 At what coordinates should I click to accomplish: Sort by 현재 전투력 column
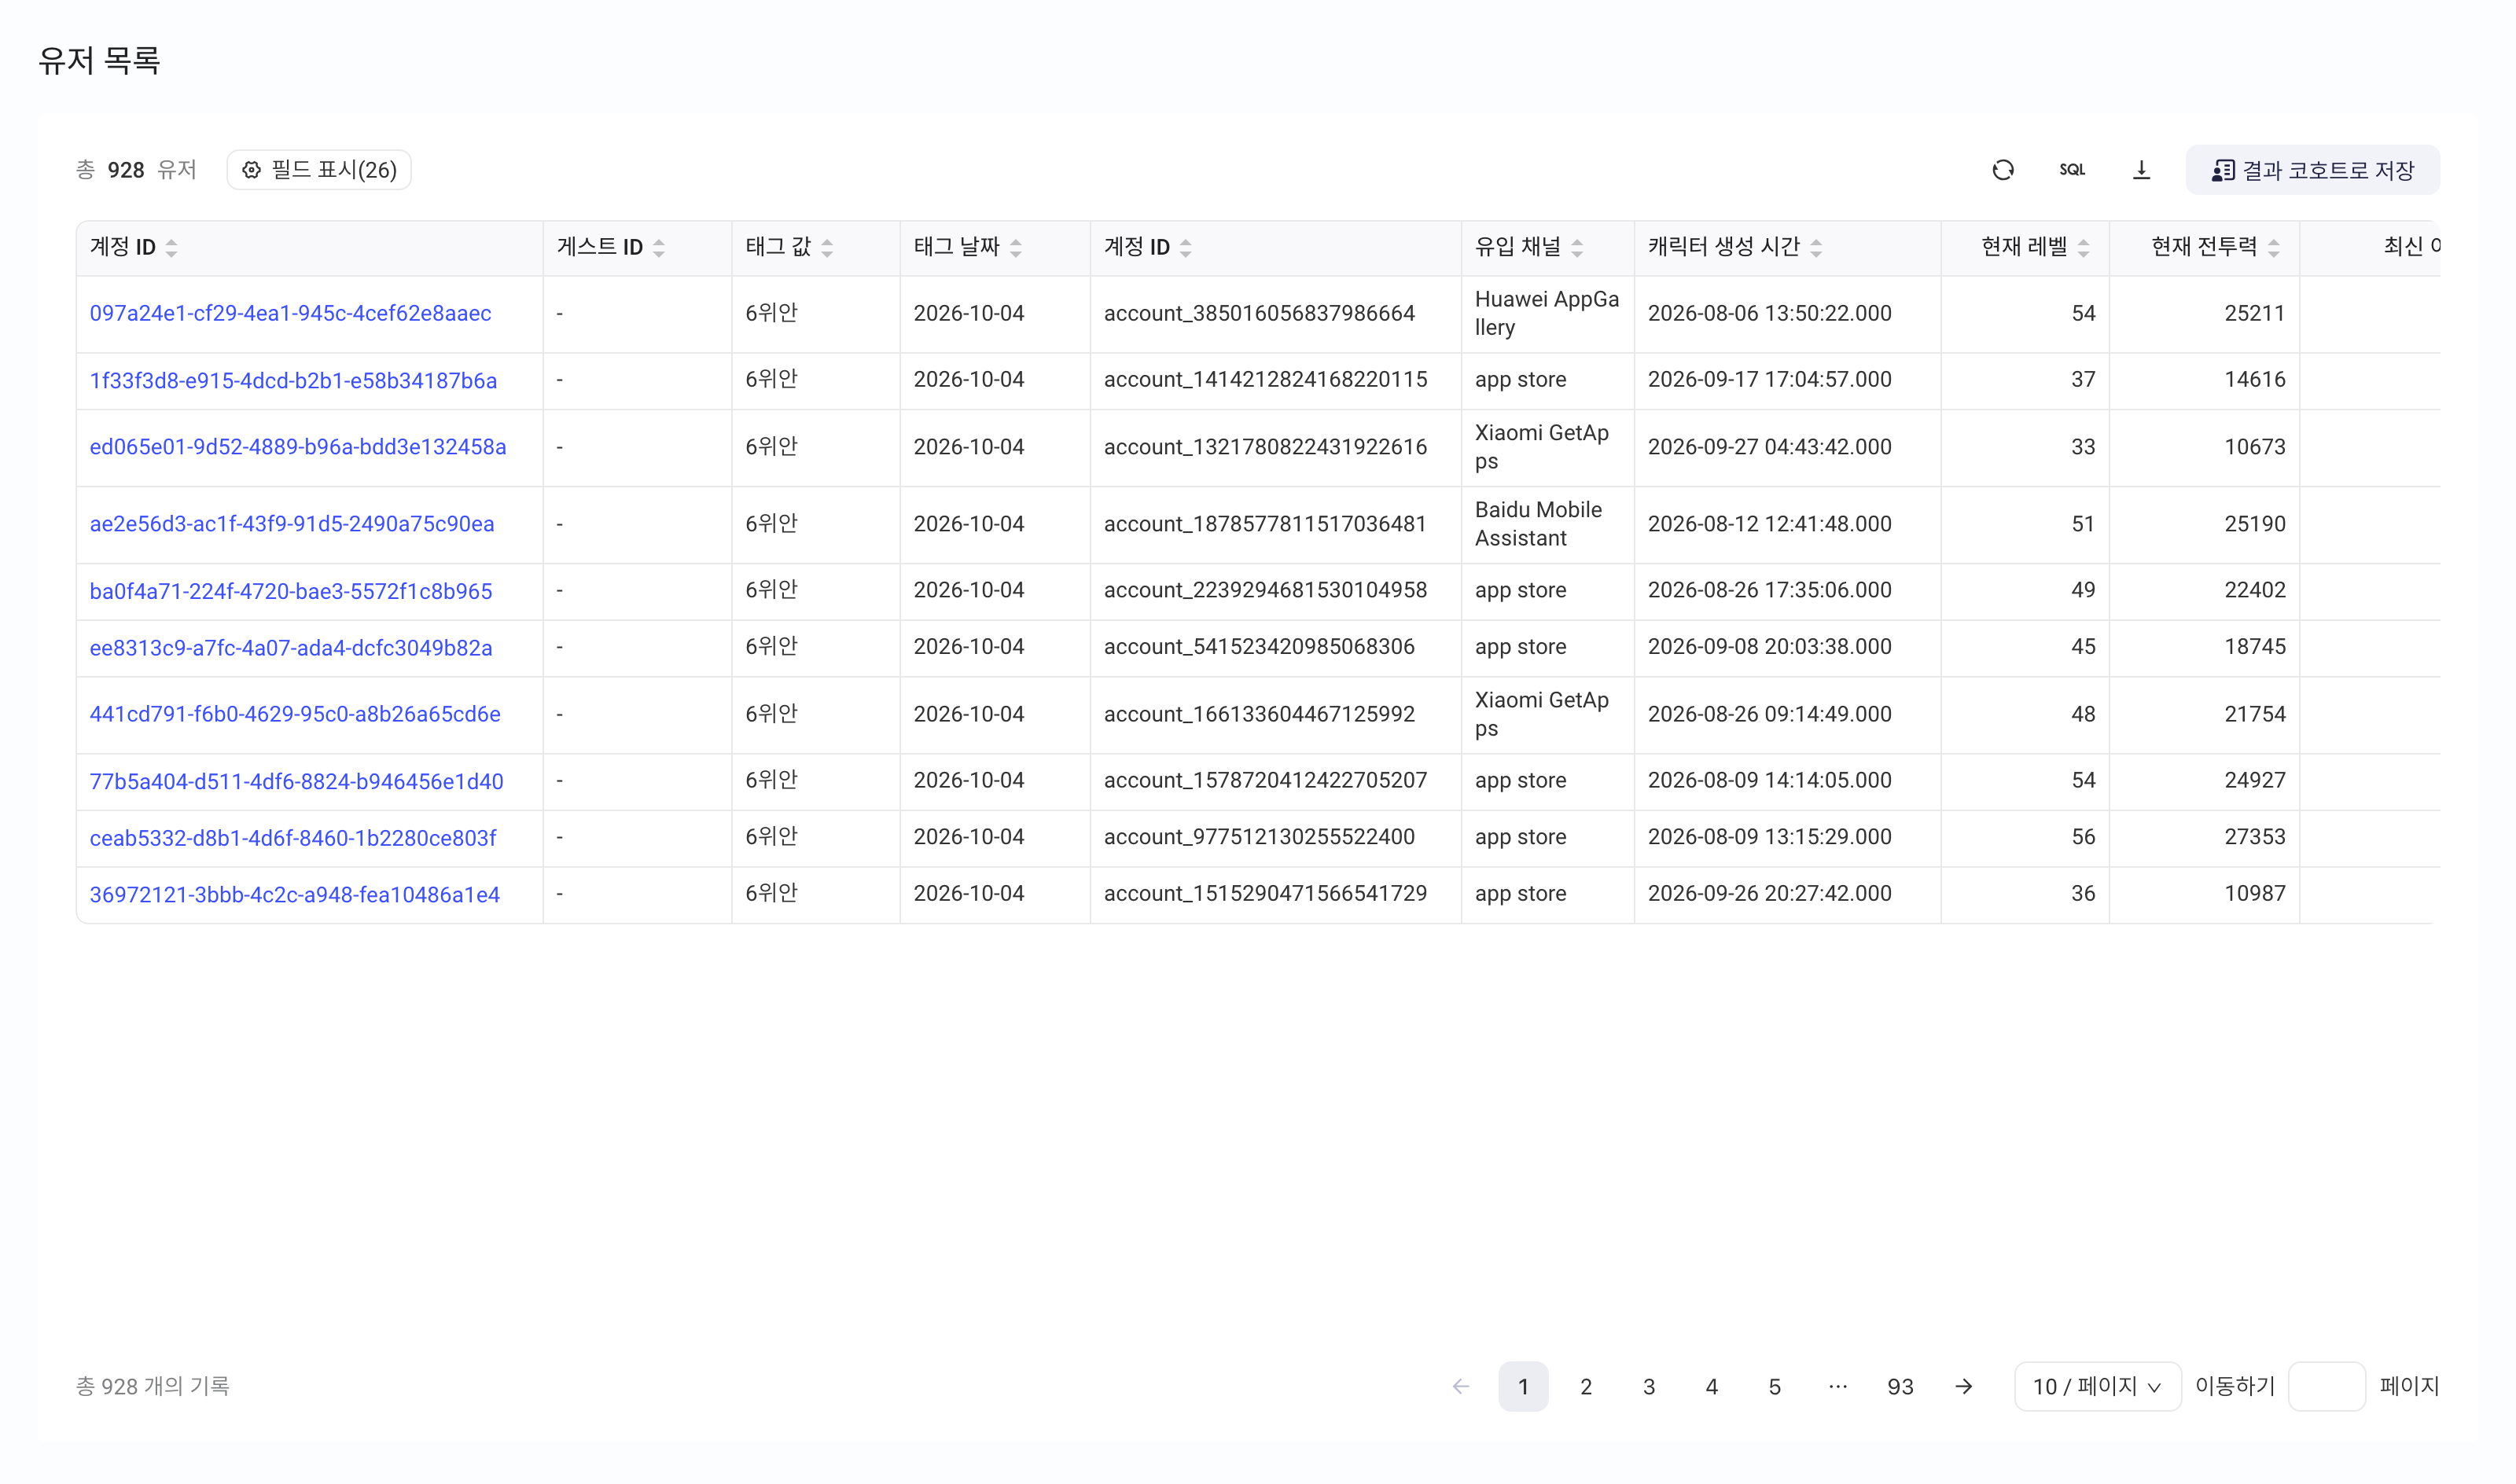2273,248
